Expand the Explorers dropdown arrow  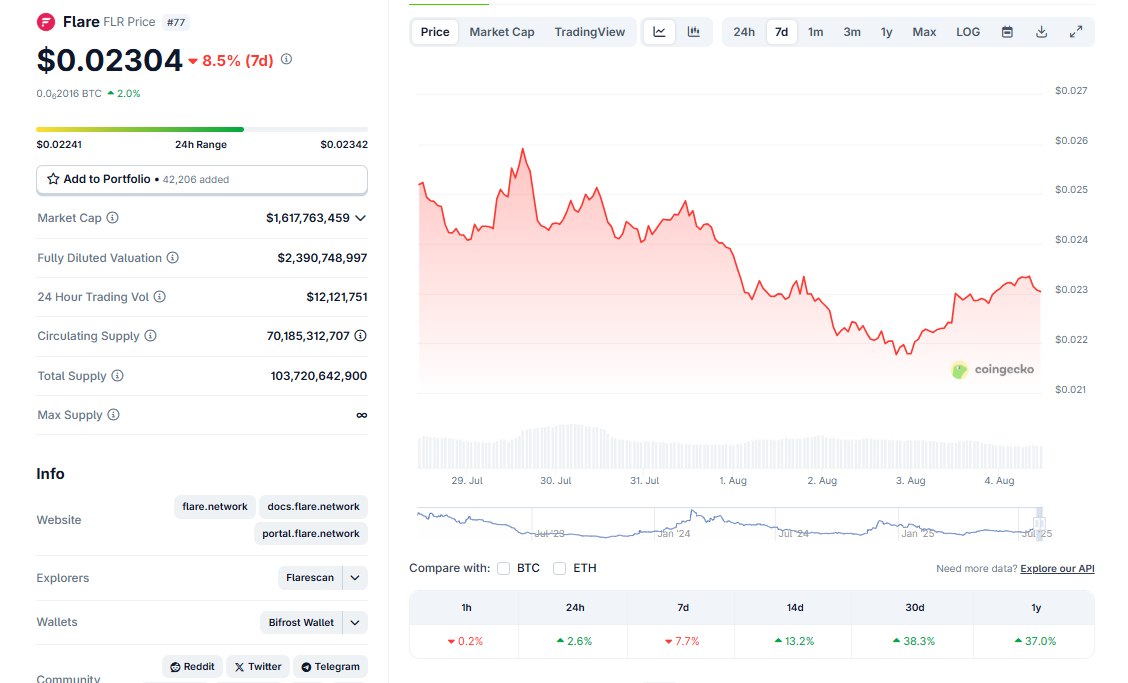pos(355,578)
